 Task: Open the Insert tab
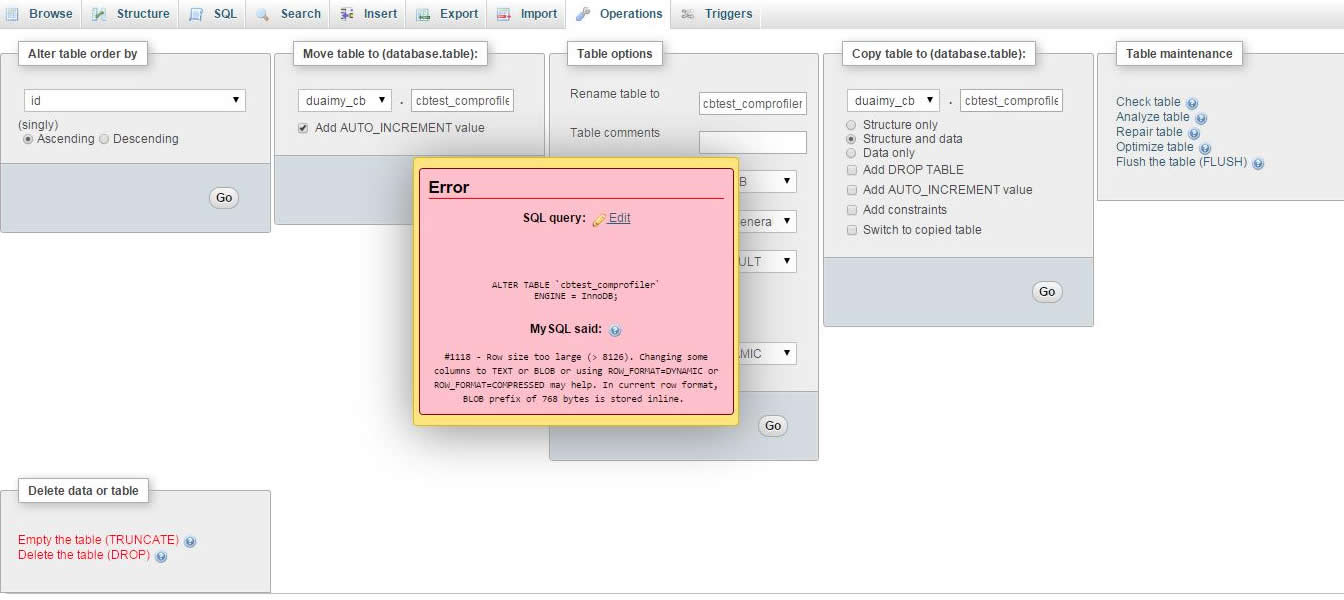369,14
